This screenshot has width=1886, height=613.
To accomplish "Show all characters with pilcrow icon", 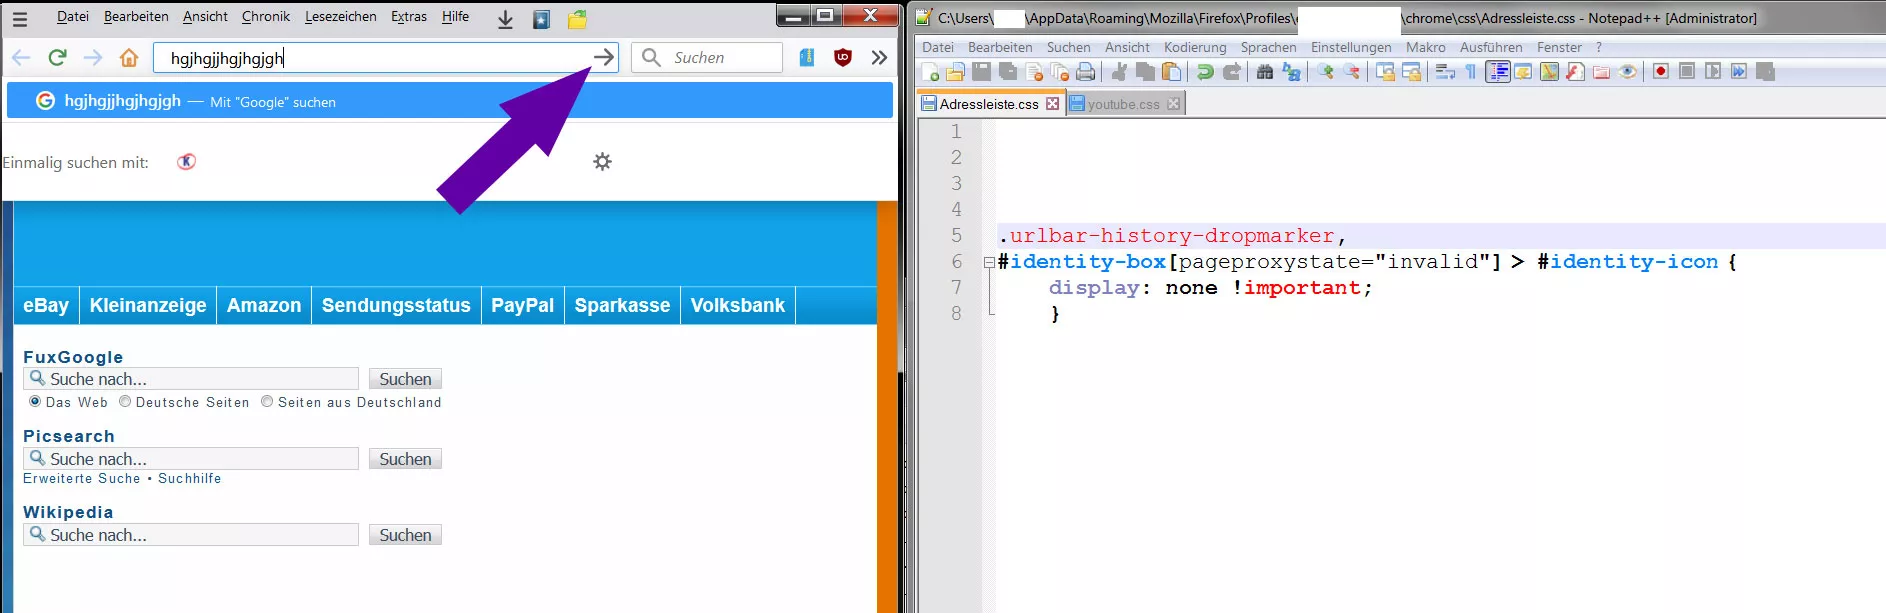I will pos(1471,72).
